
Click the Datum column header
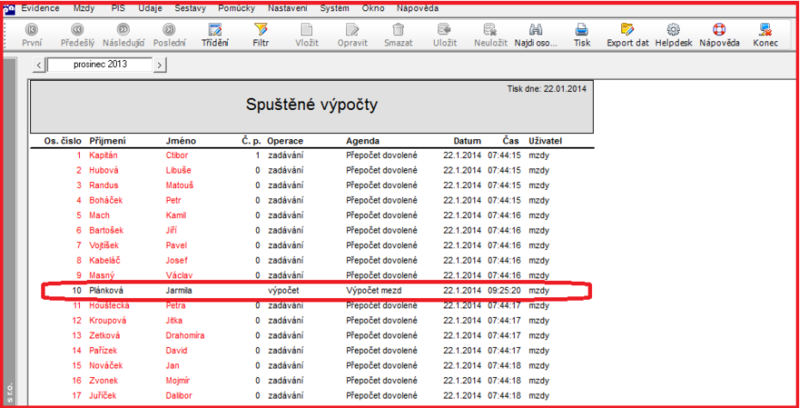tap(467, 141)
